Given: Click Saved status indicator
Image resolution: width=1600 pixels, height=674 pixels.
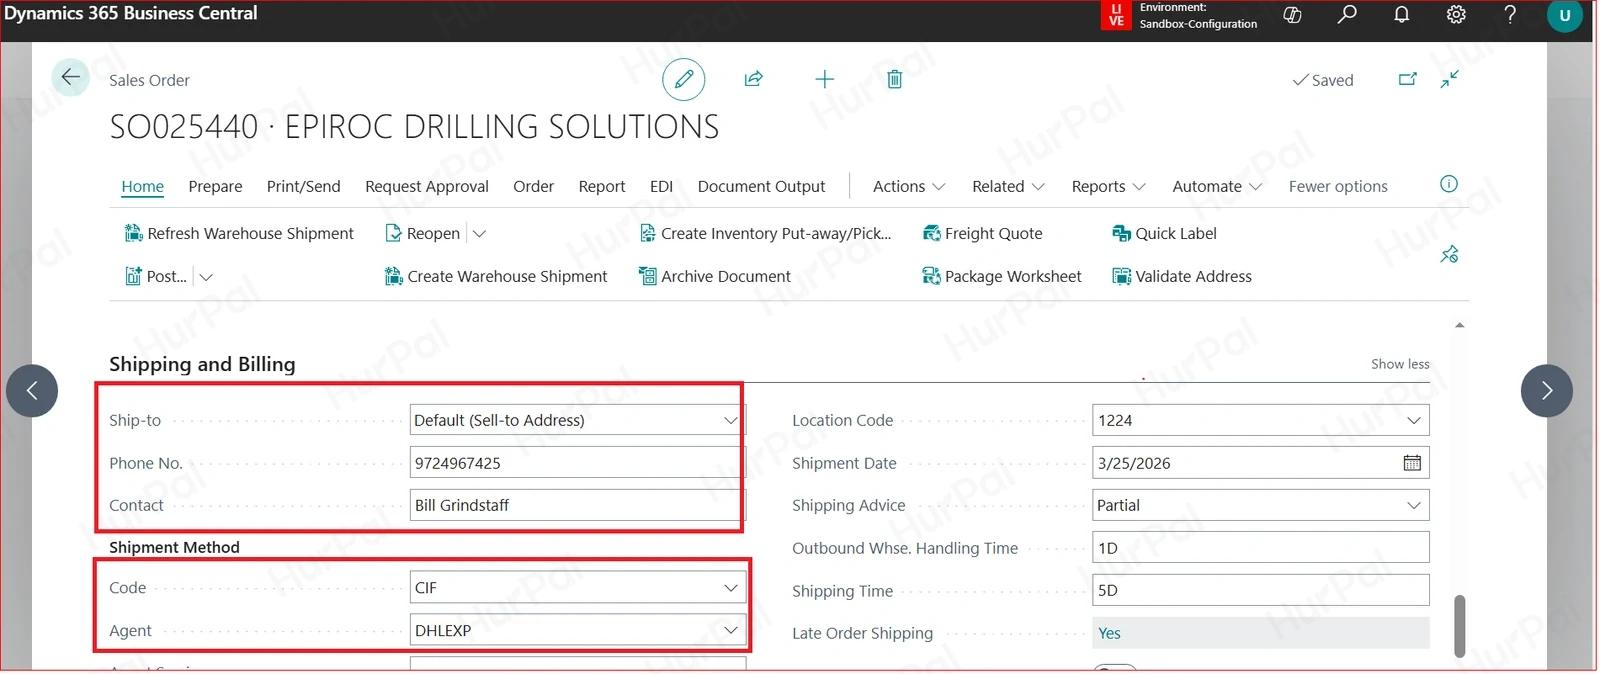Looking at the screenshot, I should [x=1323, y=80].
